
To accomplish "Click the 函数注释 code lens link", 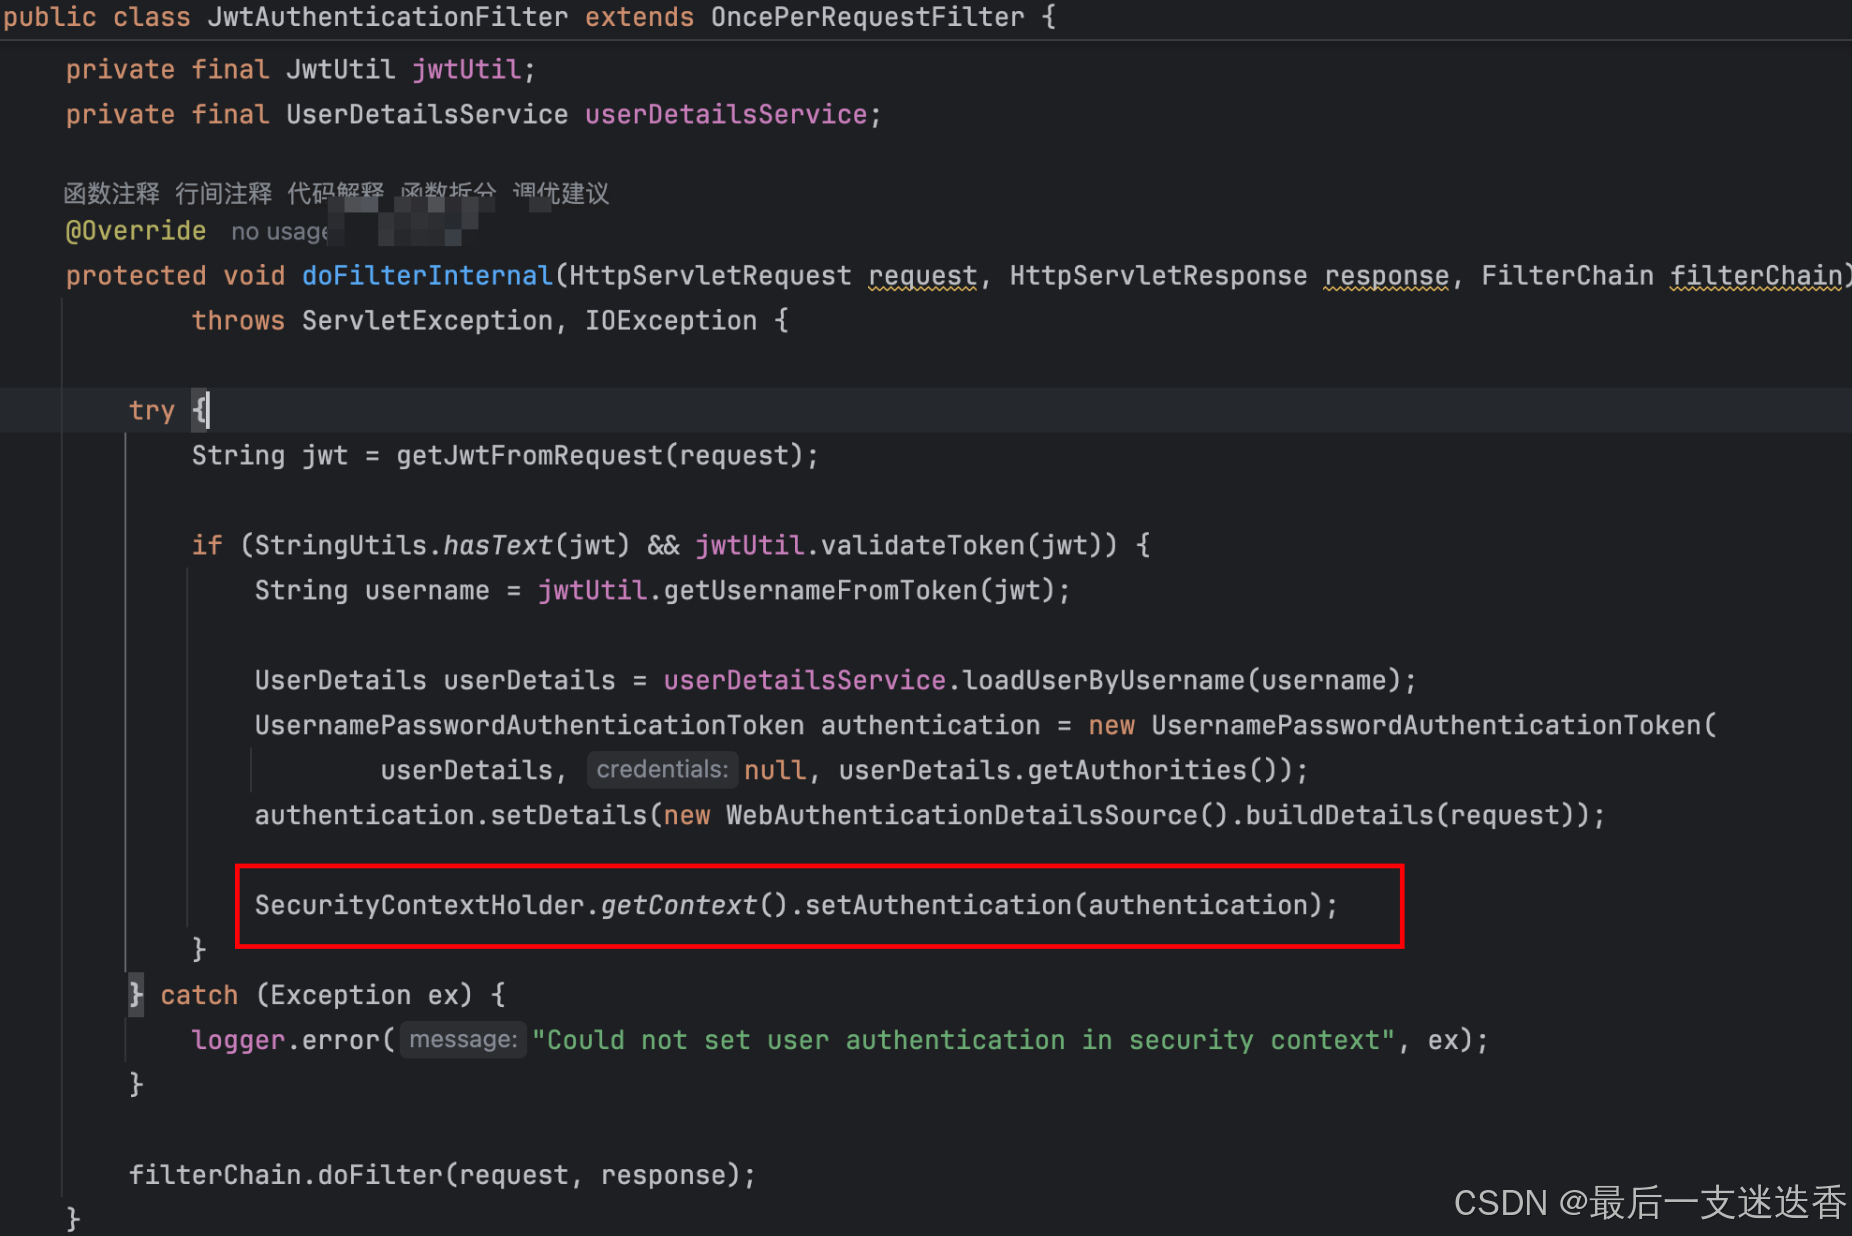I will click(x=111, y=193).
